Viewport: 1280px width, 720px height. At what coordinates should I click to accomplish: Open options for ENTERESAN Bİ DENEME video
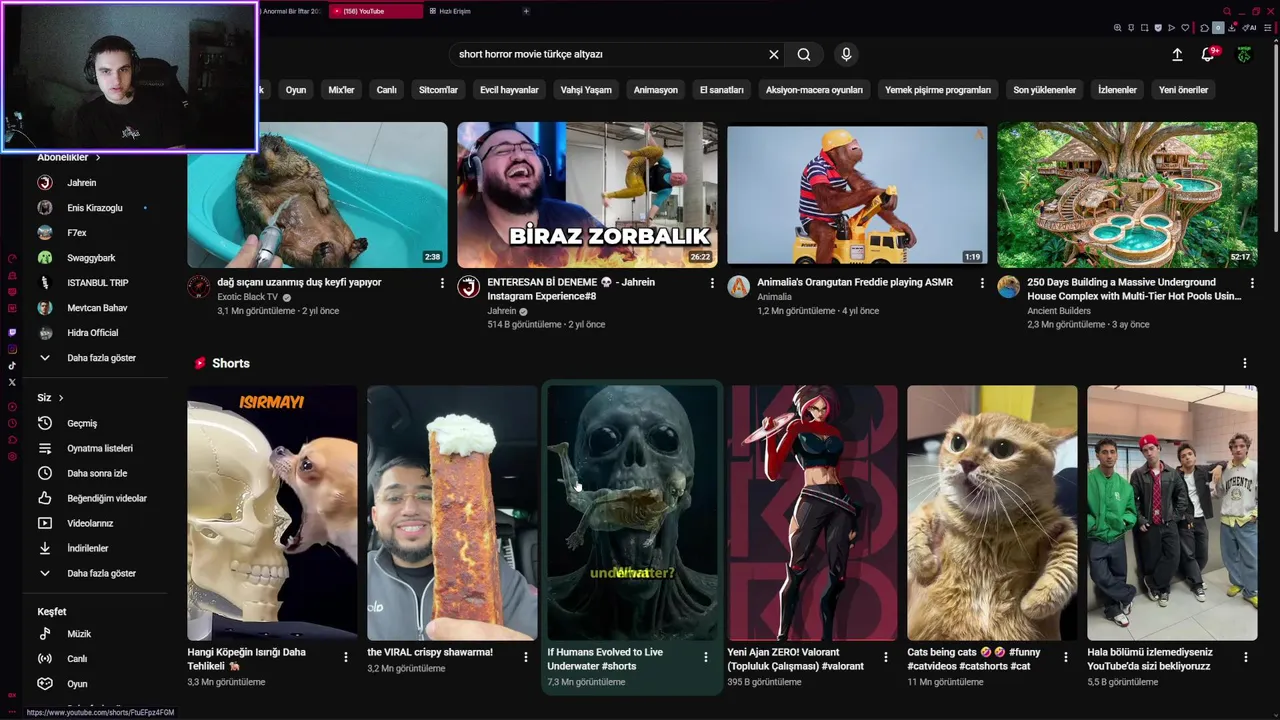click(x=712, y=283)
